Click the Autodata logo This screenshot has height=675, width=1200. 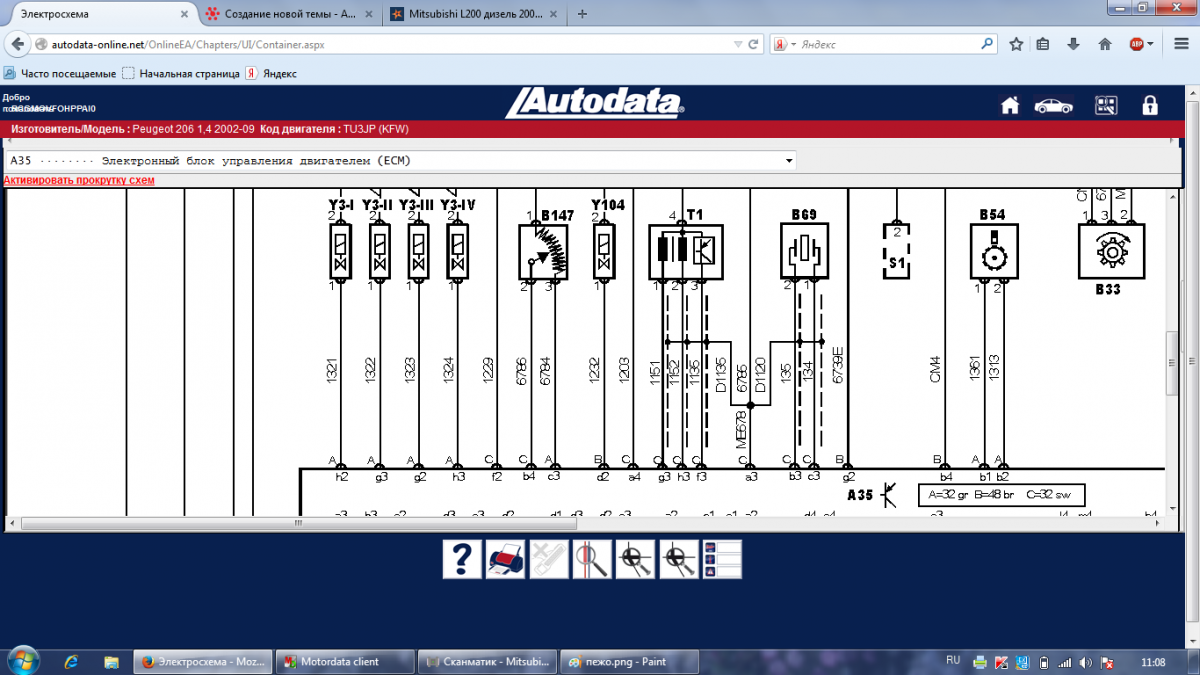coord(594,103)
